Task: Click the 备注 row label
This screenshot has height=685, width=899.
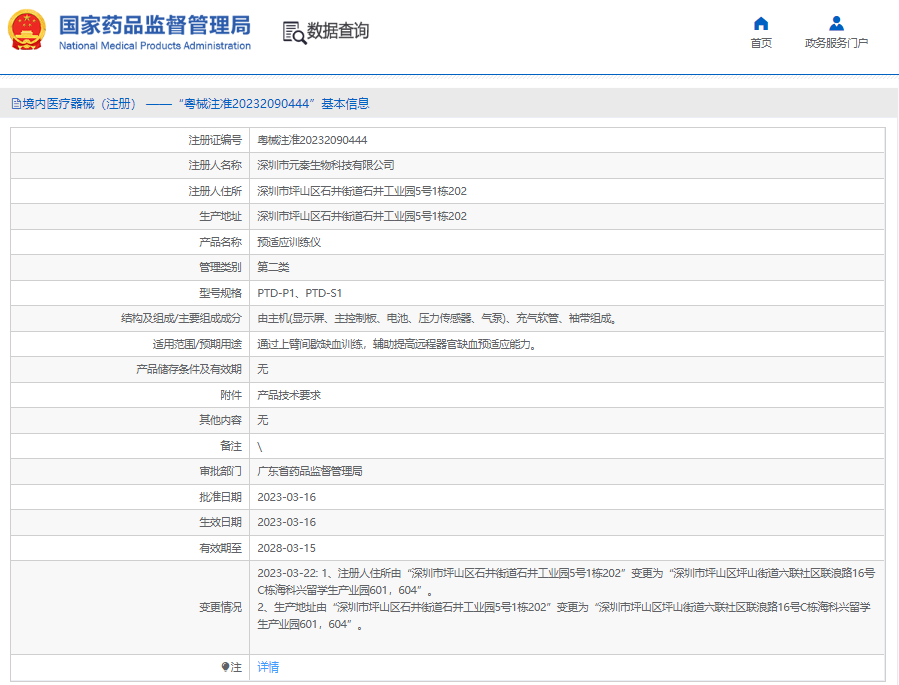Action: (x=231, y=446)
